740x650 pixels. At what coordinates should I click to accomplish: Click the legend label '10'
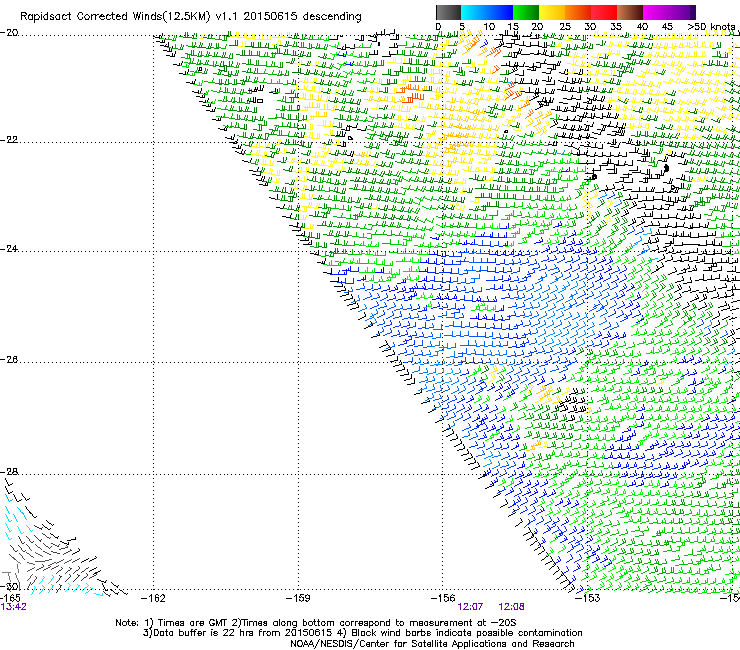(x=489, y=27)
